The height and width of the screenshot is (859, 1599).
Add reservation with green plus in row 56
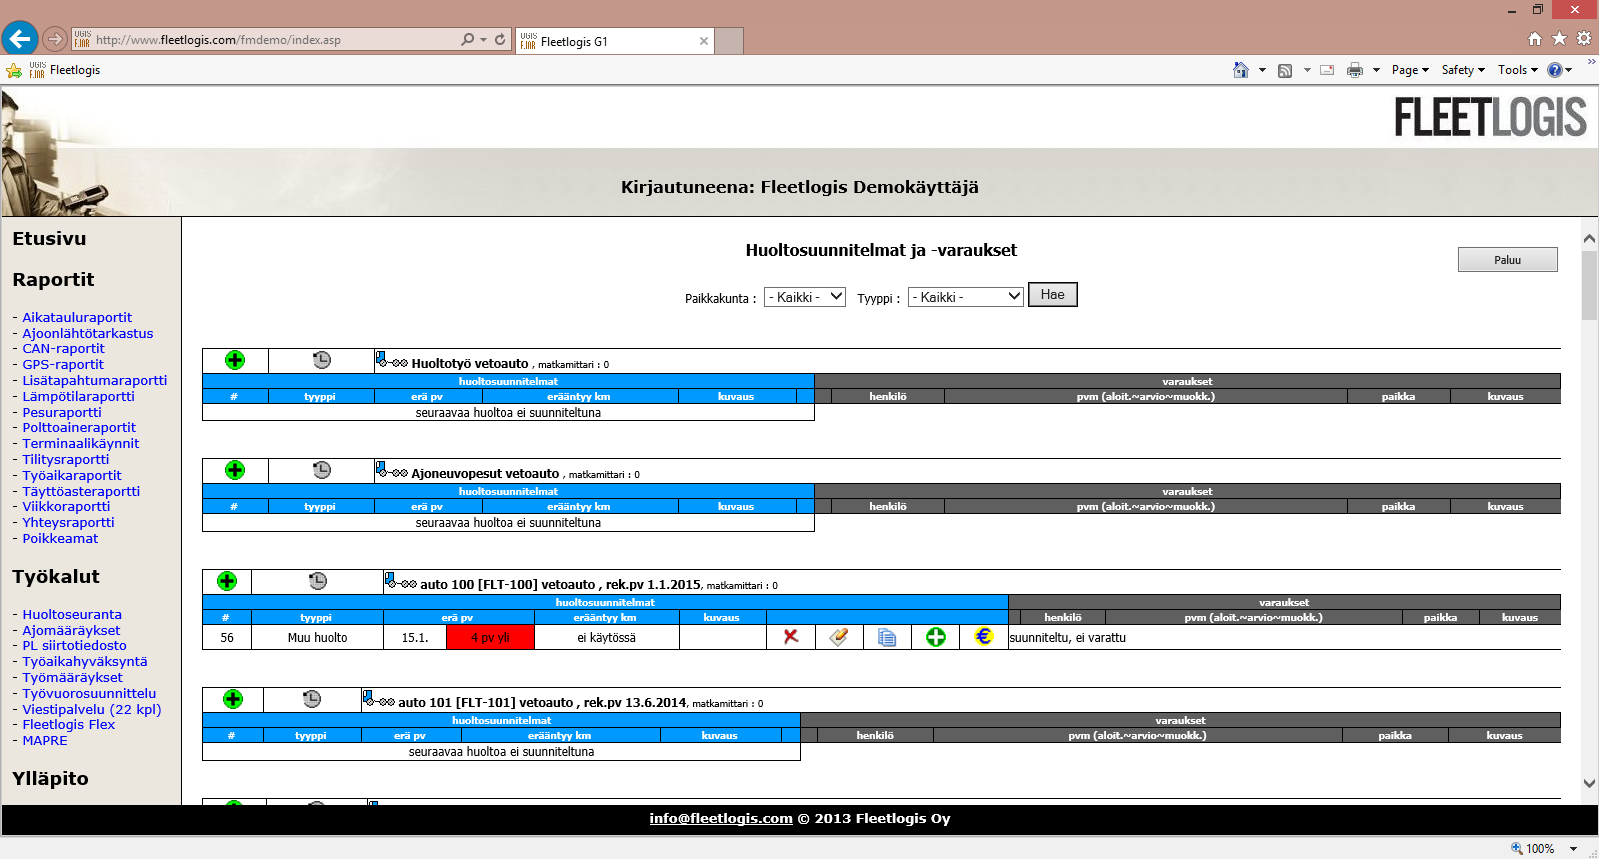coord(936,637)
